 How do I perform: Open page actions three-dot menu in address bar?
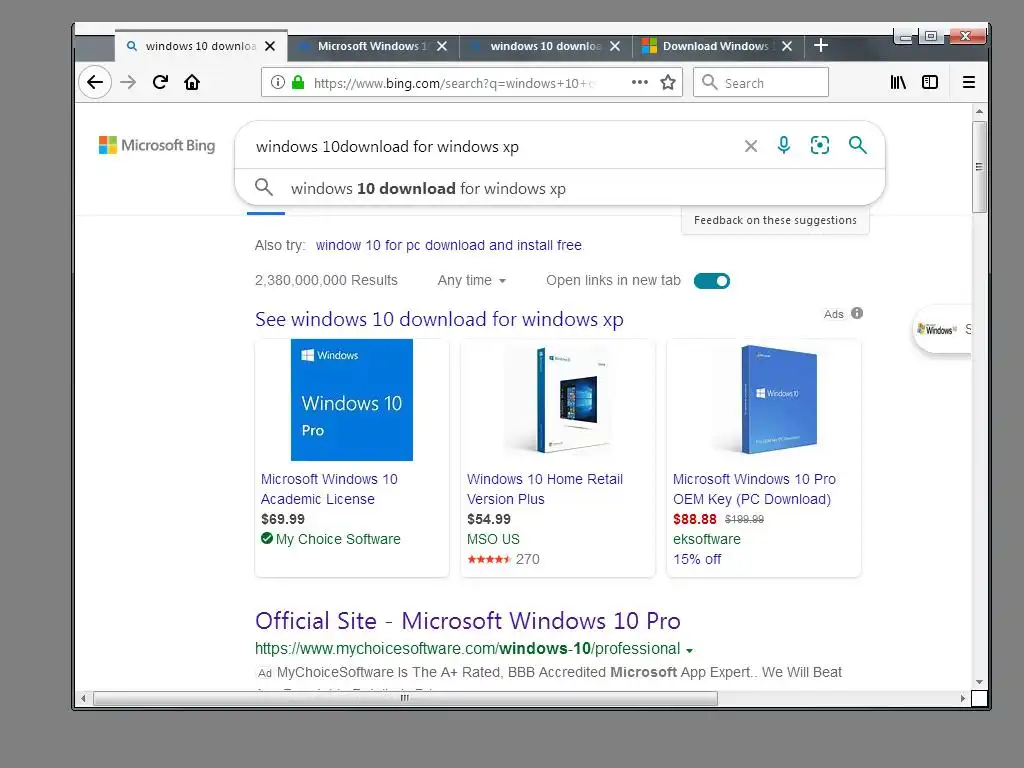(640, 82)
